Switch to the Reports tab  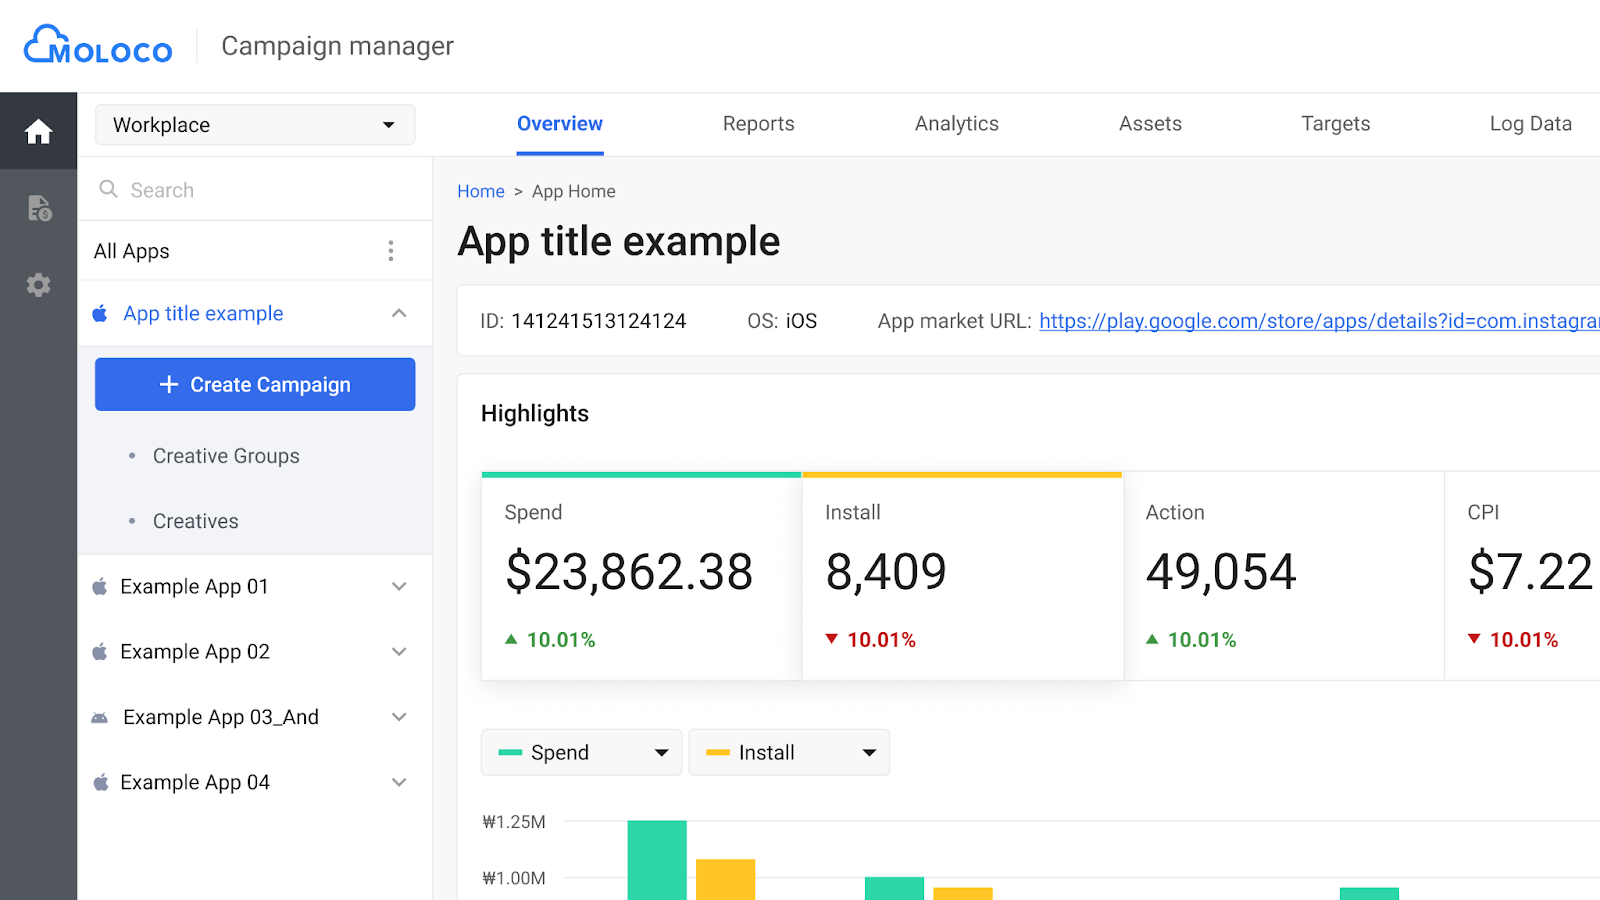[x=758, y=124]
